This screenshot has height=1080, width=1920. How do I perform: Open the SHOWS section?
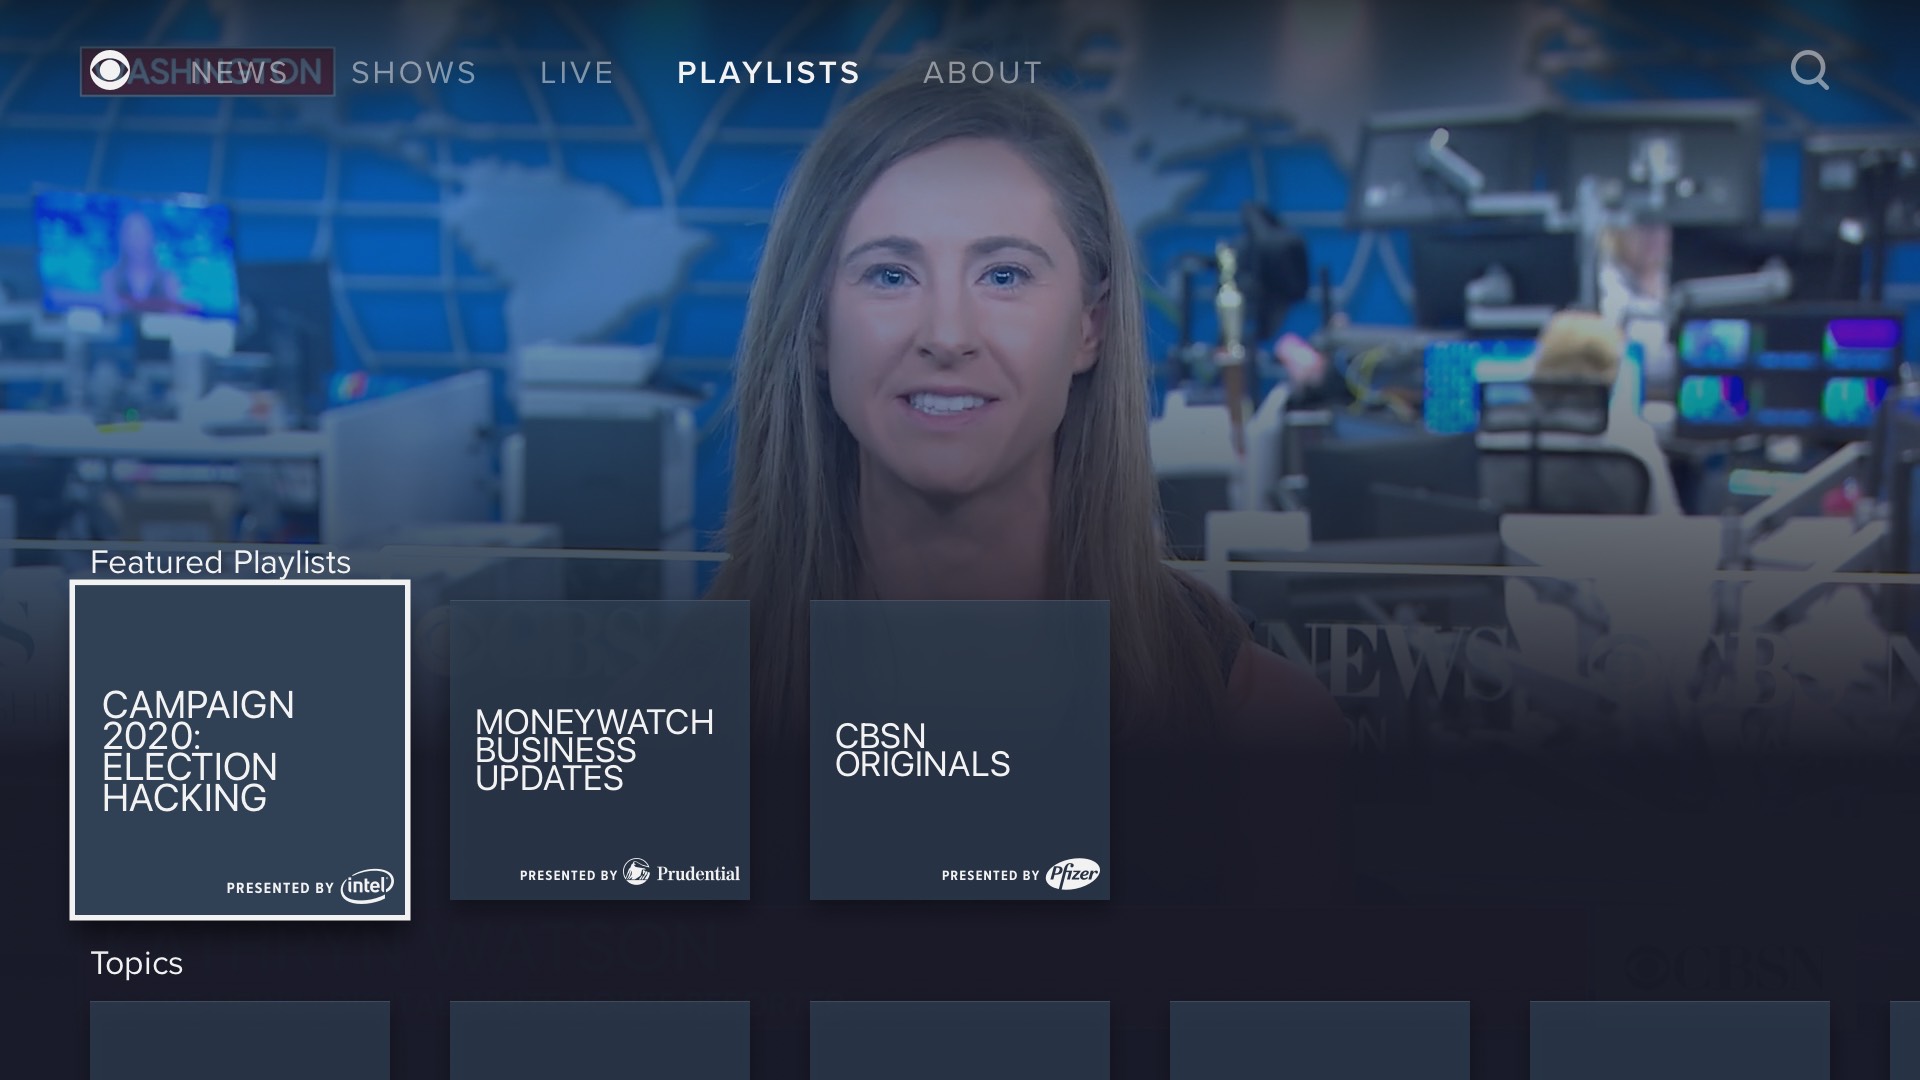(x=413, y=71)
